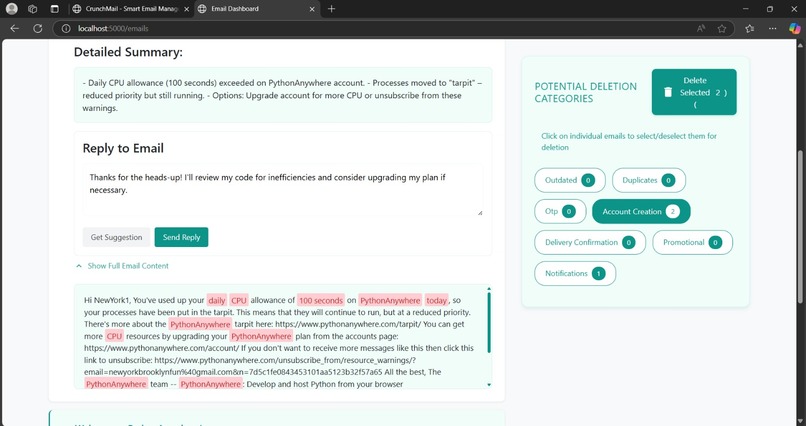Select the Duplicates category chip
806x426 pixels.
point(649,180)
